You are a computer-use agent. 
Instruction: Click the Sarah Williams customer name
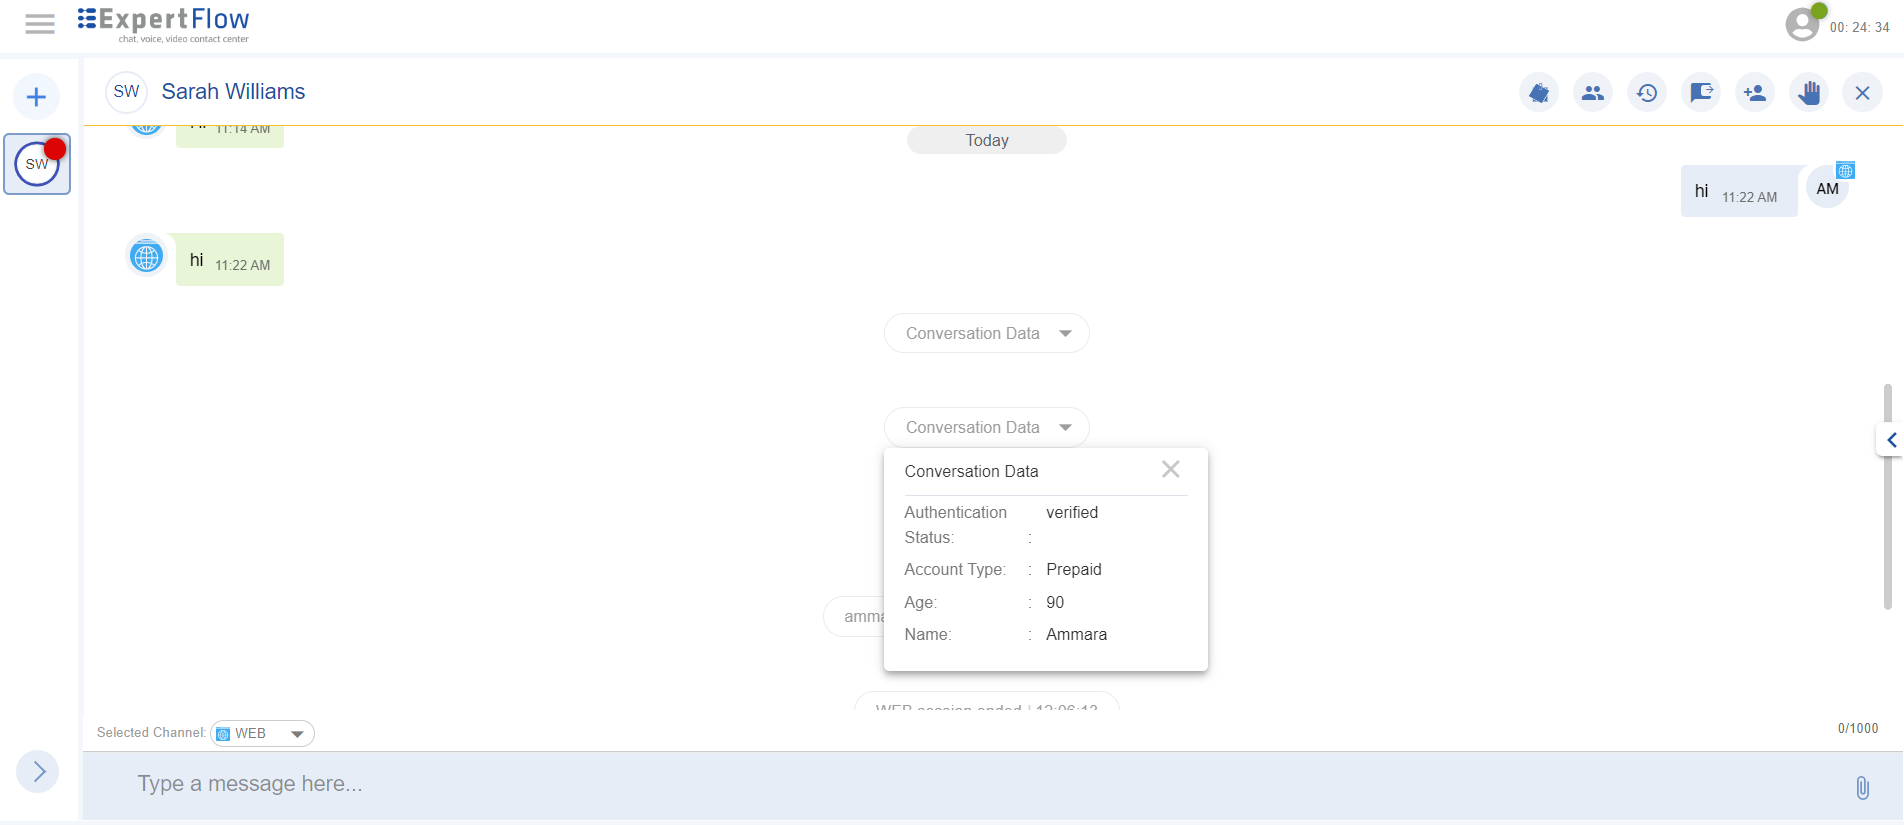point(233,92)
